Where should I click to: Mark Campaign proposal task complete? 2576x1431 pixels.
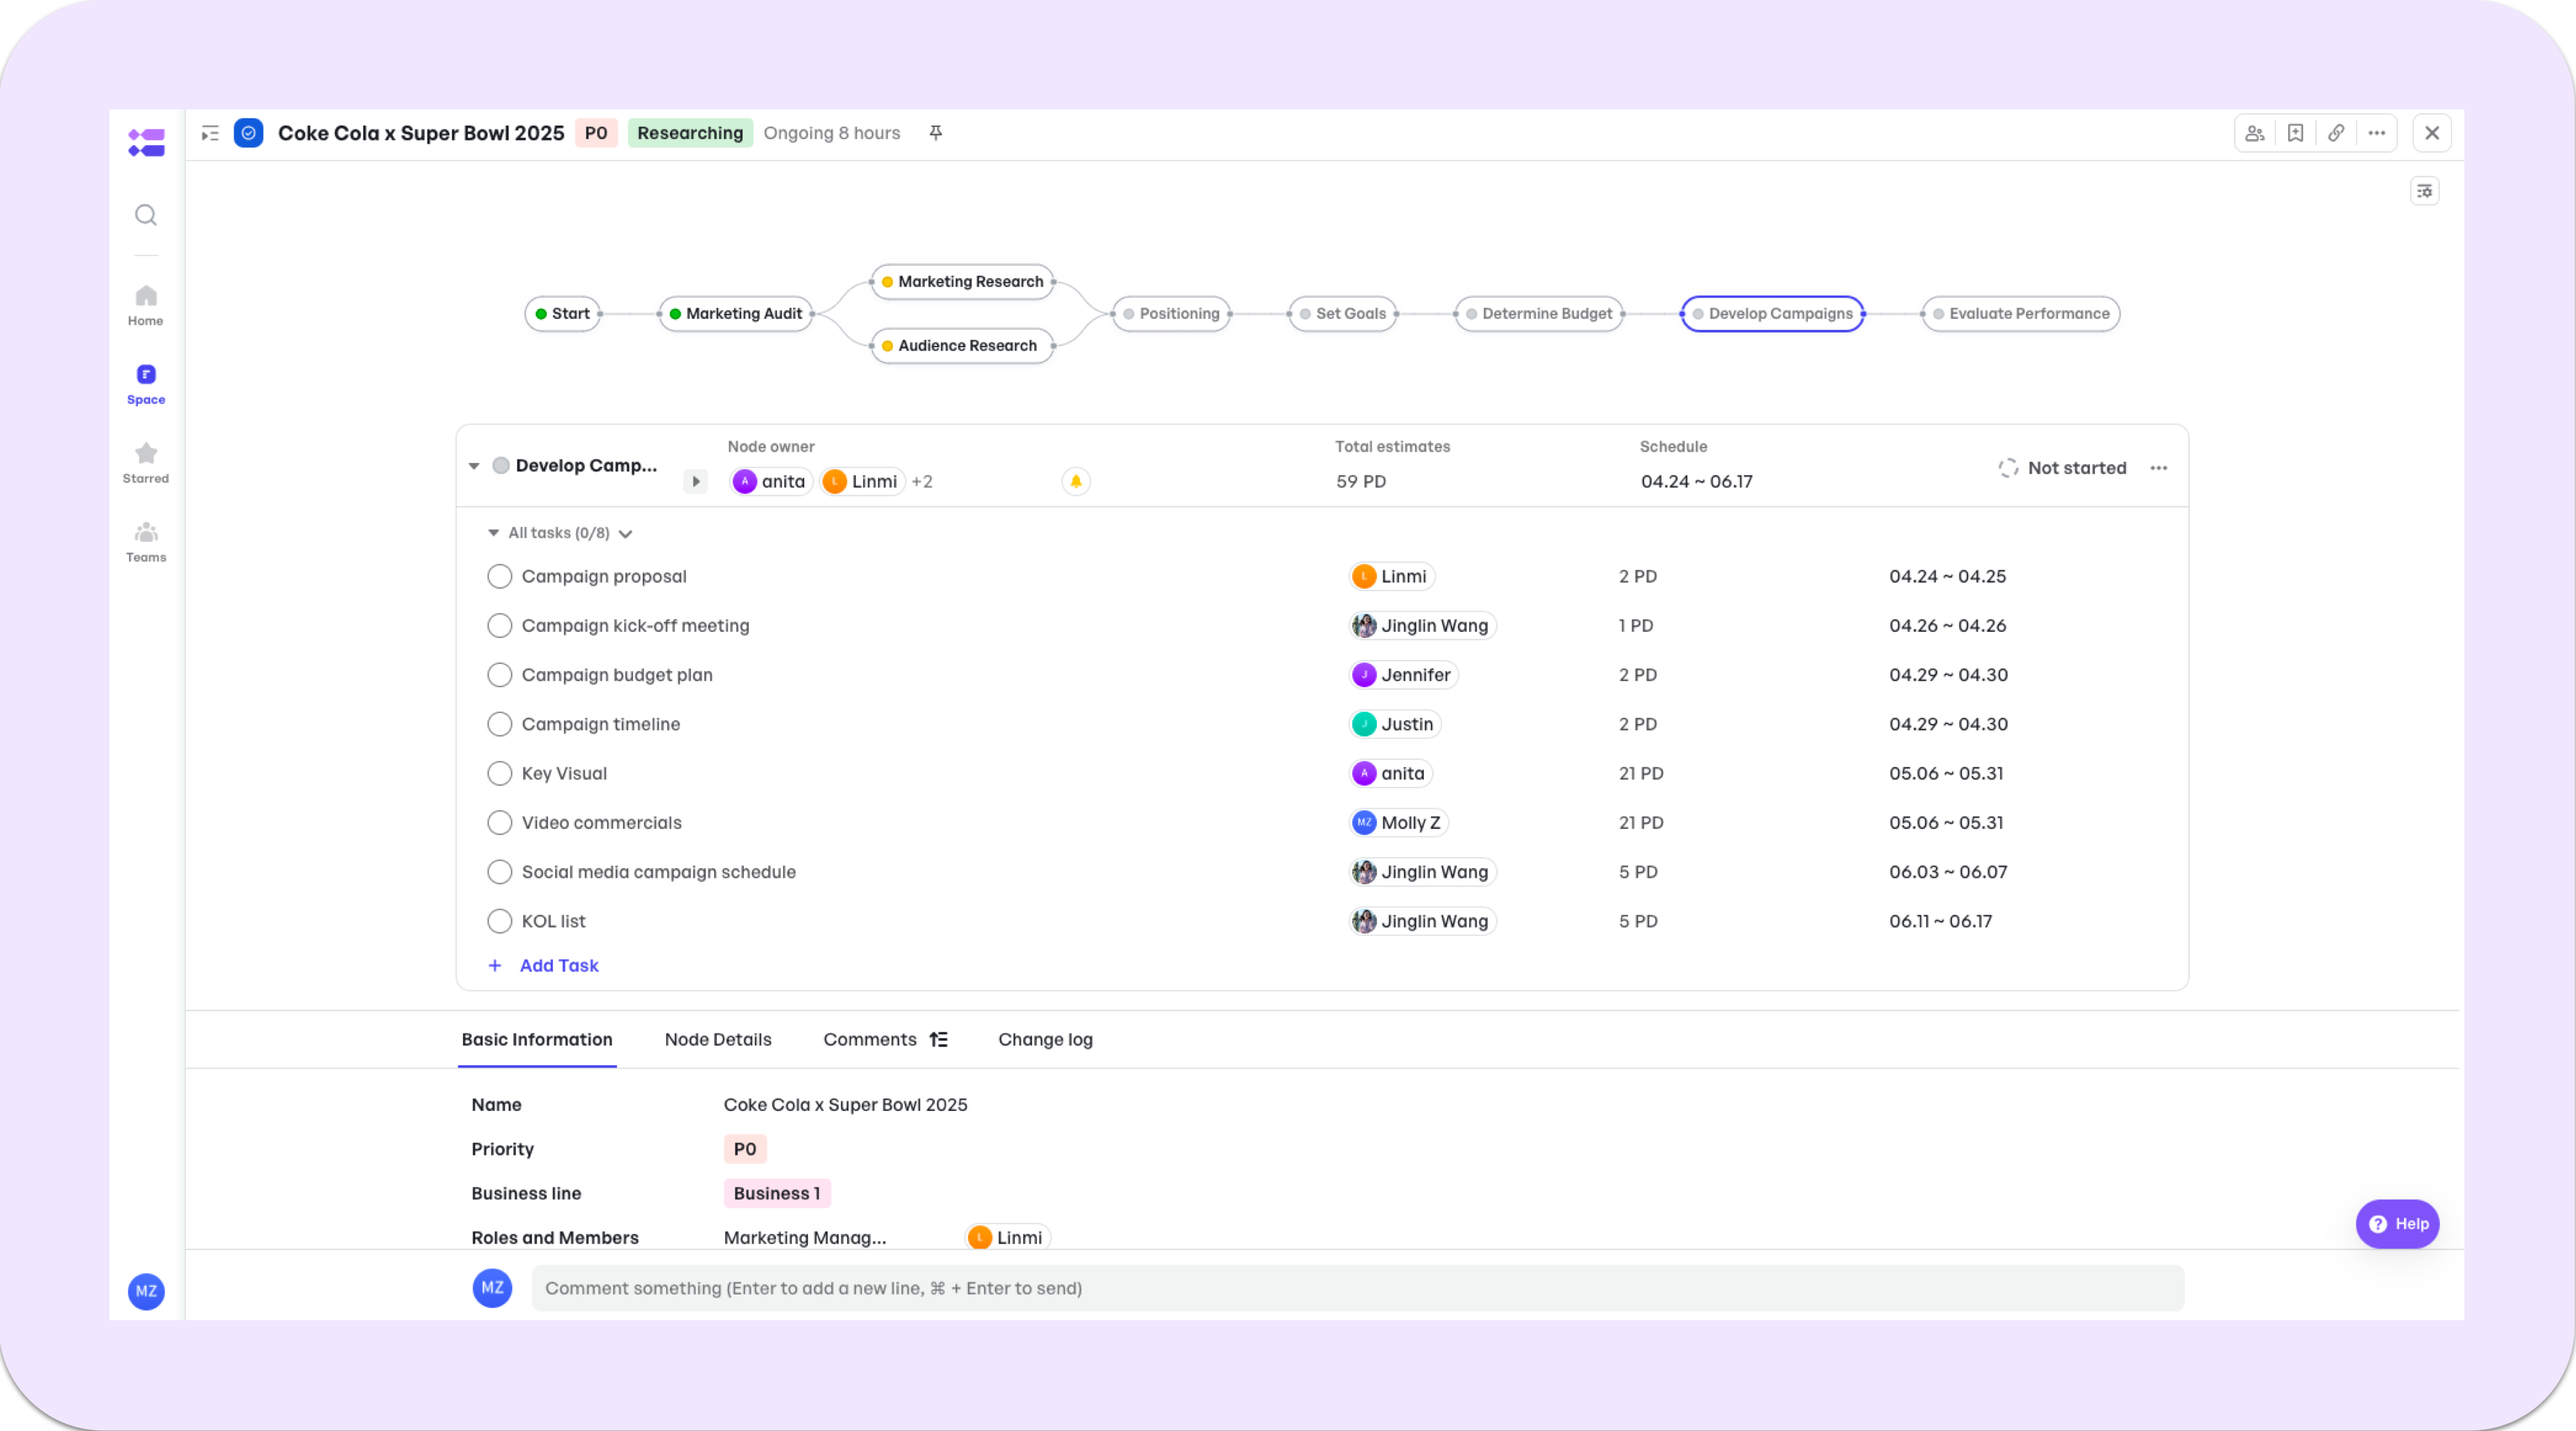499,576
